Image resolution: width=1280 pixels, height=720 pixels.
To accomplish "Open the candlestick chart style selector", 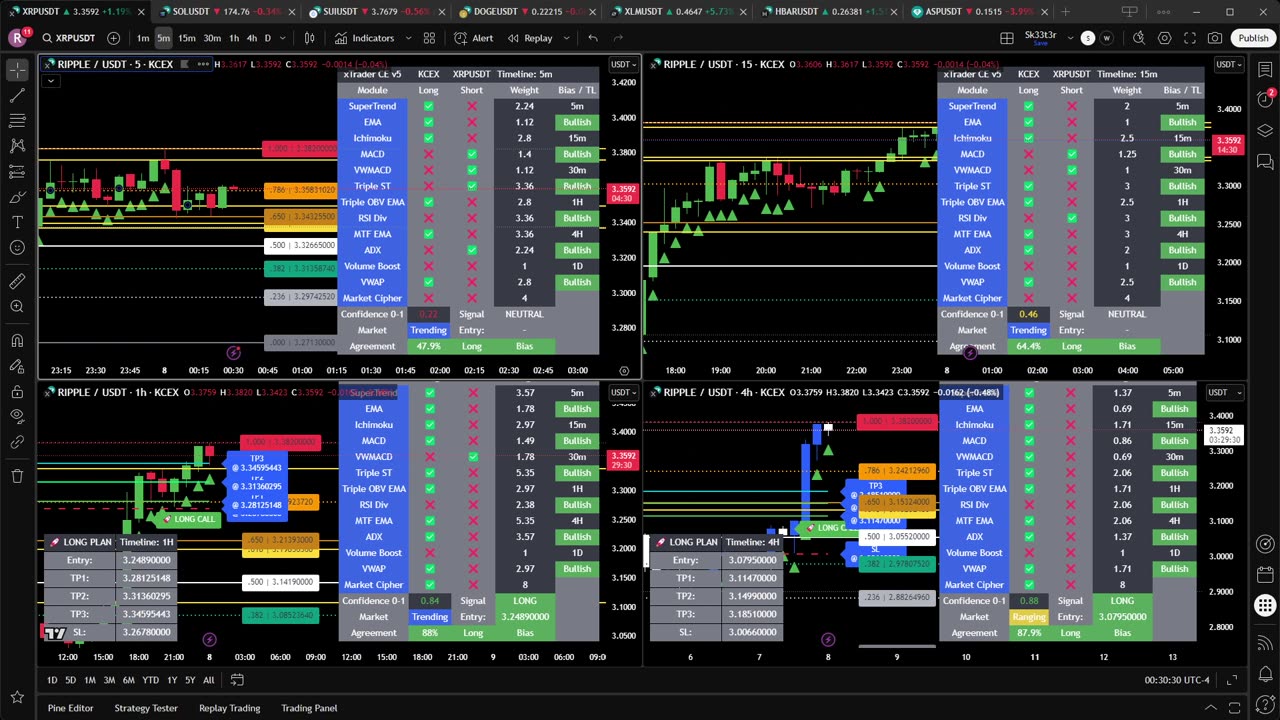I will click(310, 38).
